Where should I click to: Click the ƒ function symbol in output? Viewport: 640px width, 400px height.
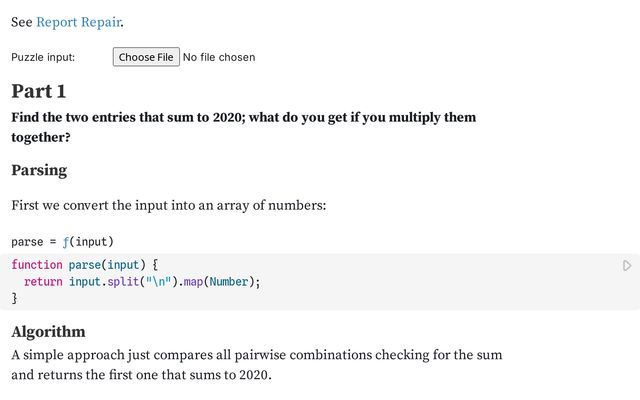click(65, 241)
